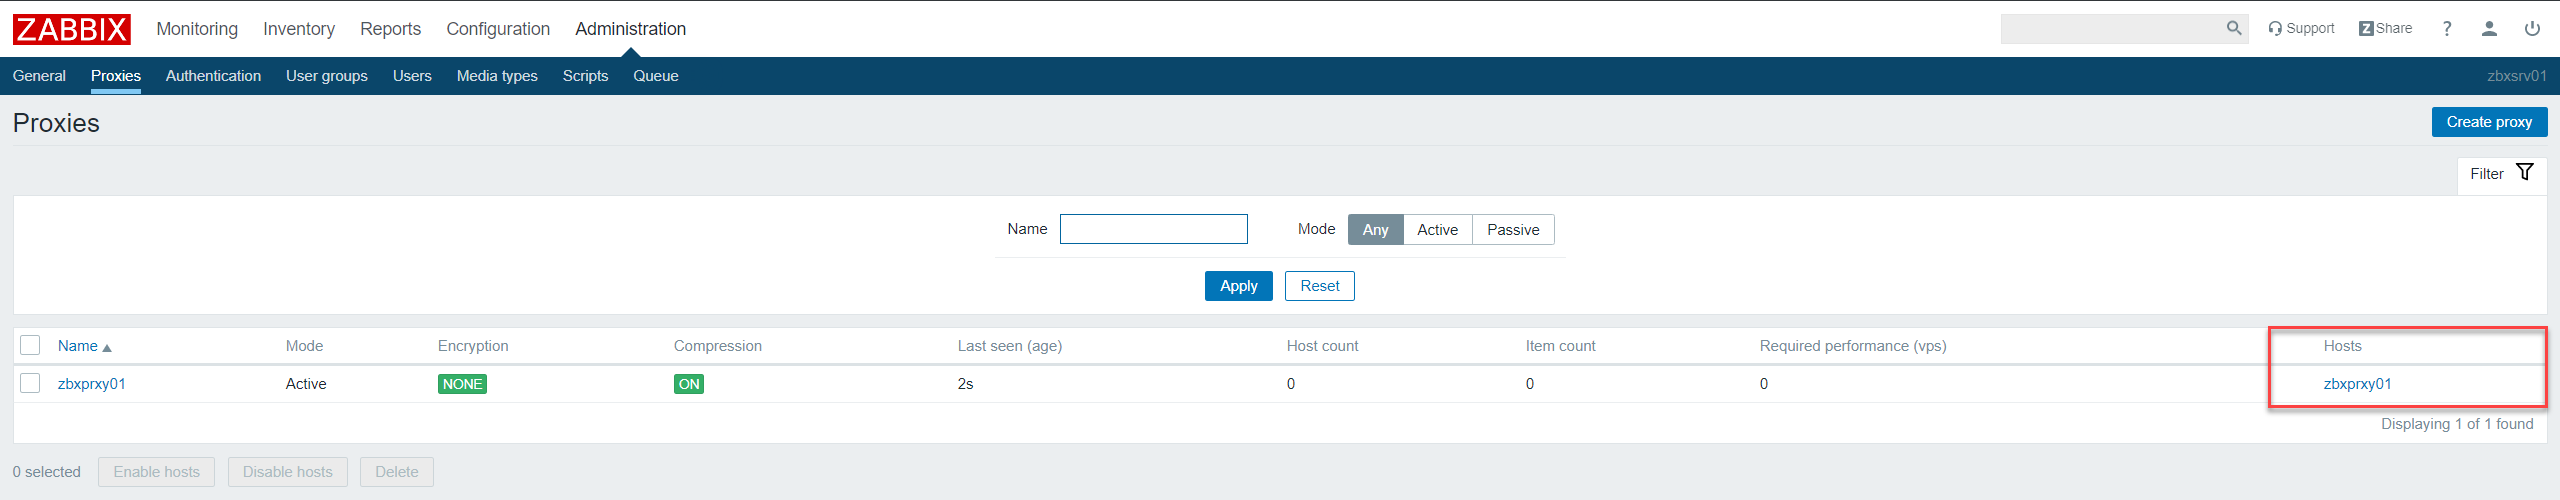Click the 2s last seen value
Screen dimensions: 2560x500
965,384
